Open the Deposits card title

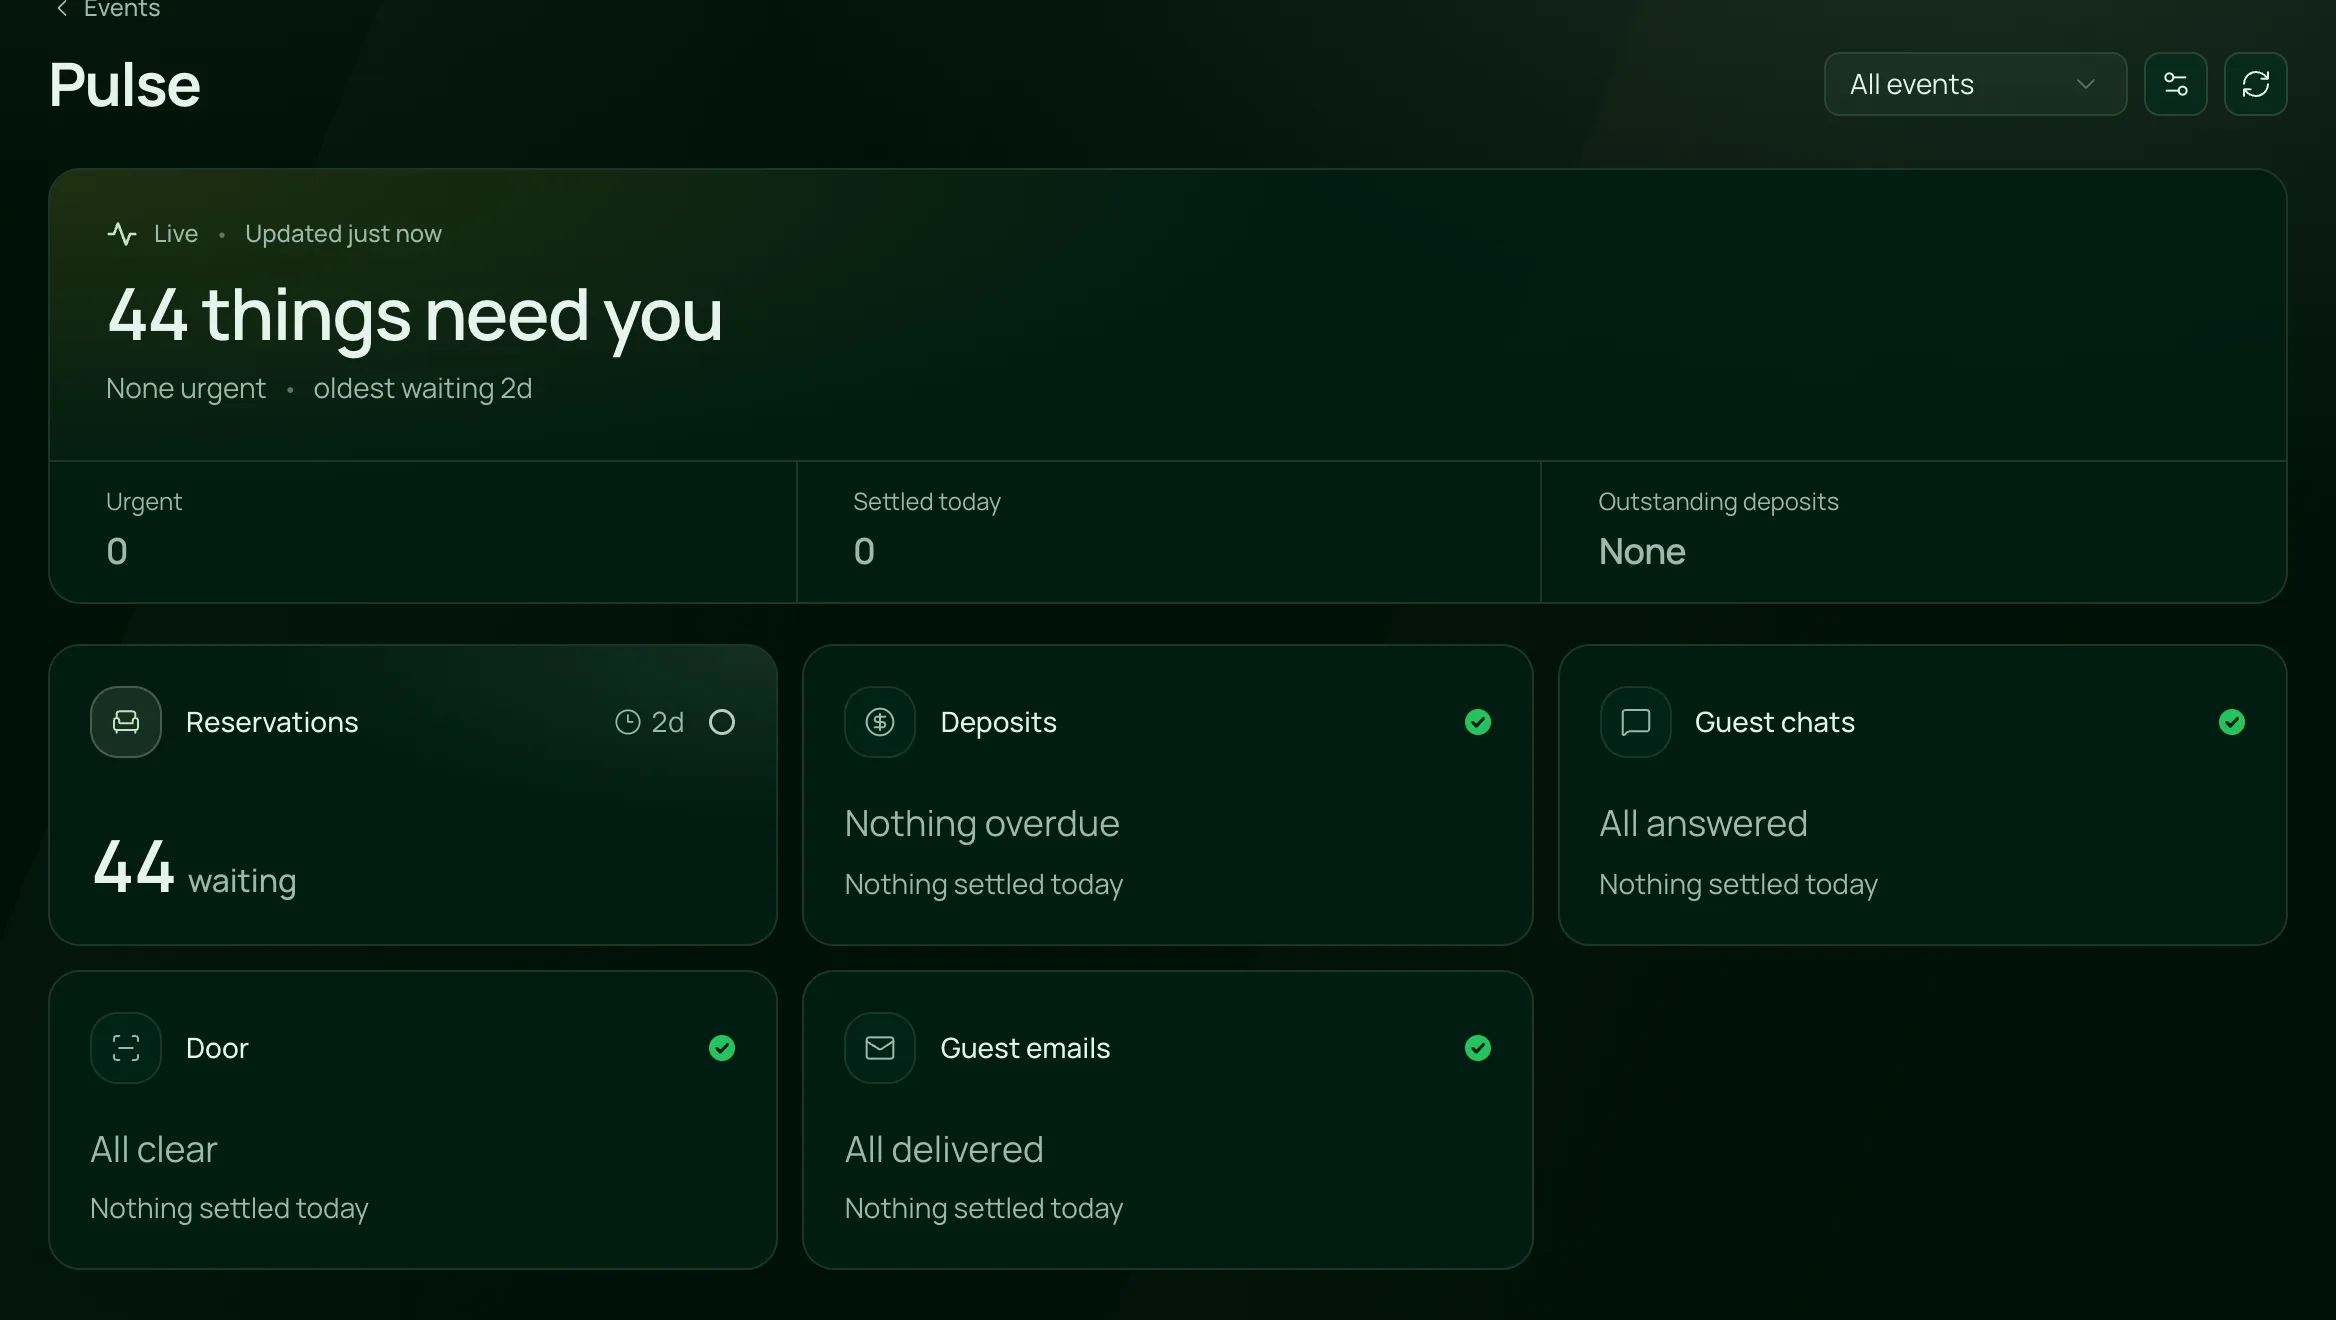click(998, 722)
